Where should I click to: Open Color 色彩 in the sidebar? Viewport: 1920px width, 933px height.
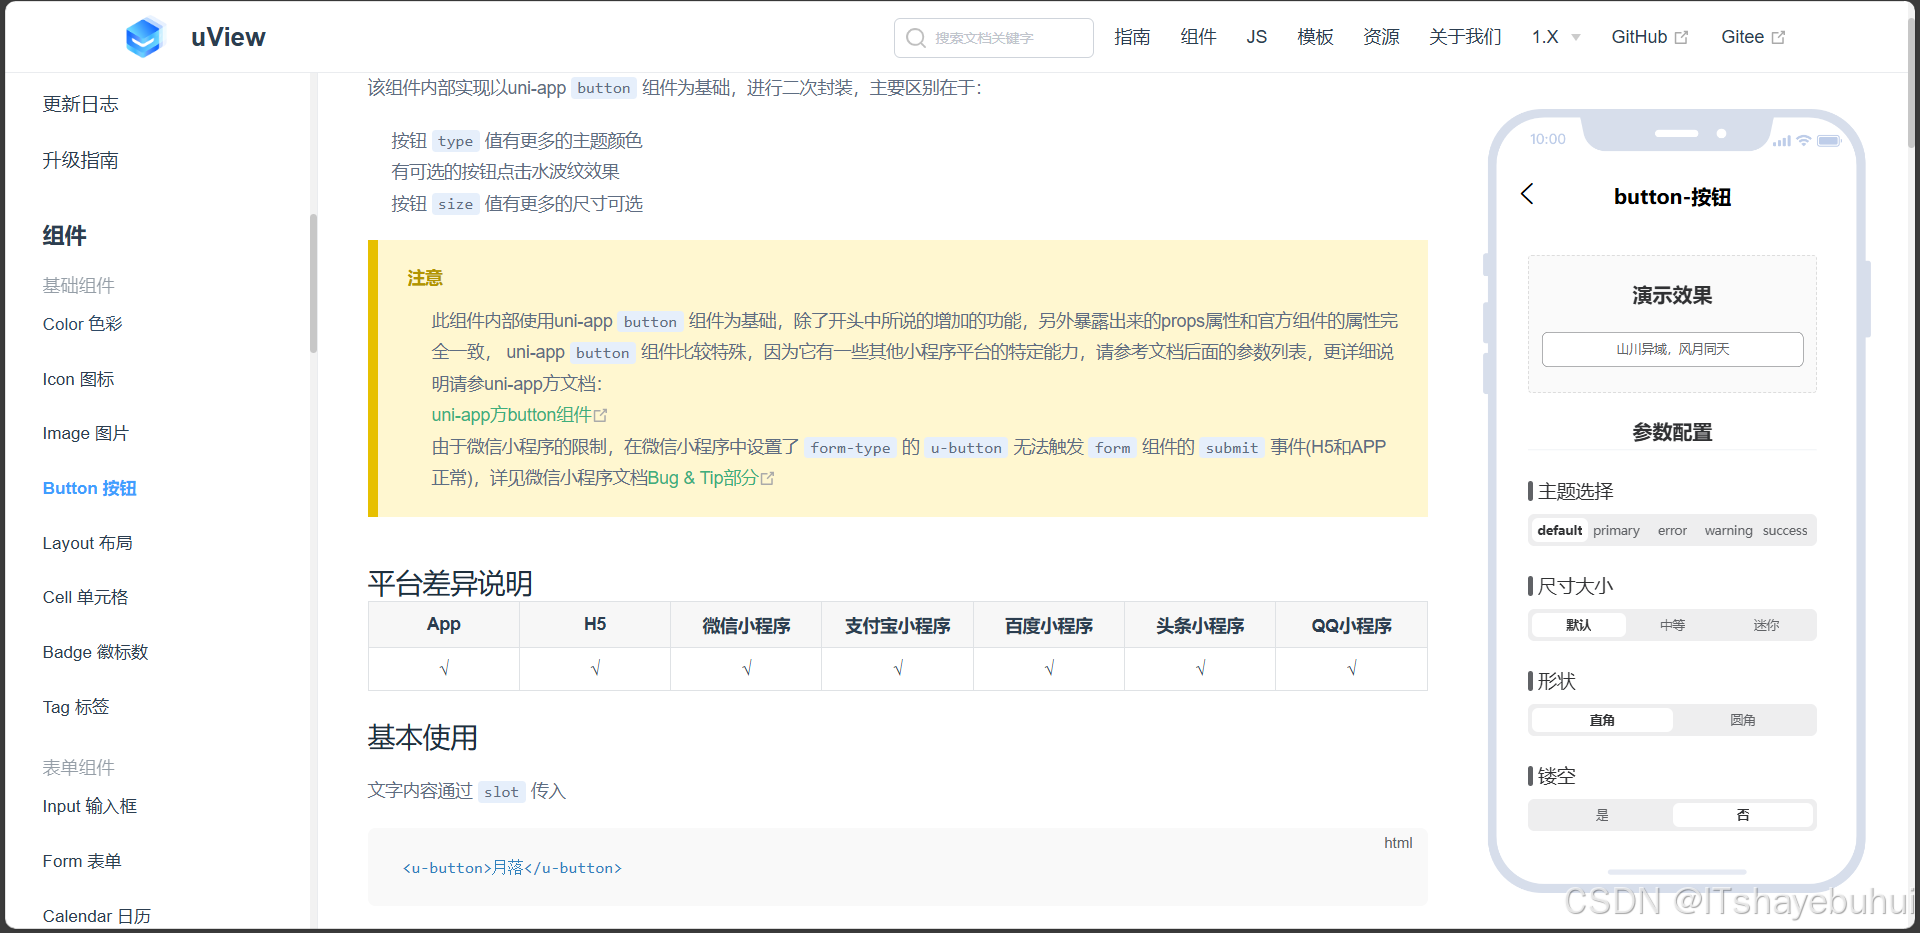coord(82,324)
